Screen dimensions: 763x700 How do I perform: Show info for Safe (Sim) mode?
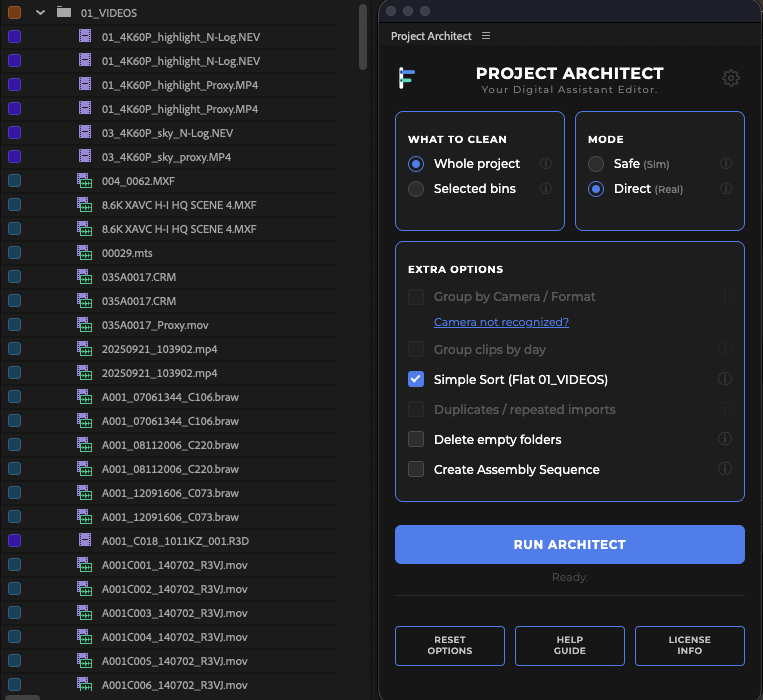click(726, 163)
